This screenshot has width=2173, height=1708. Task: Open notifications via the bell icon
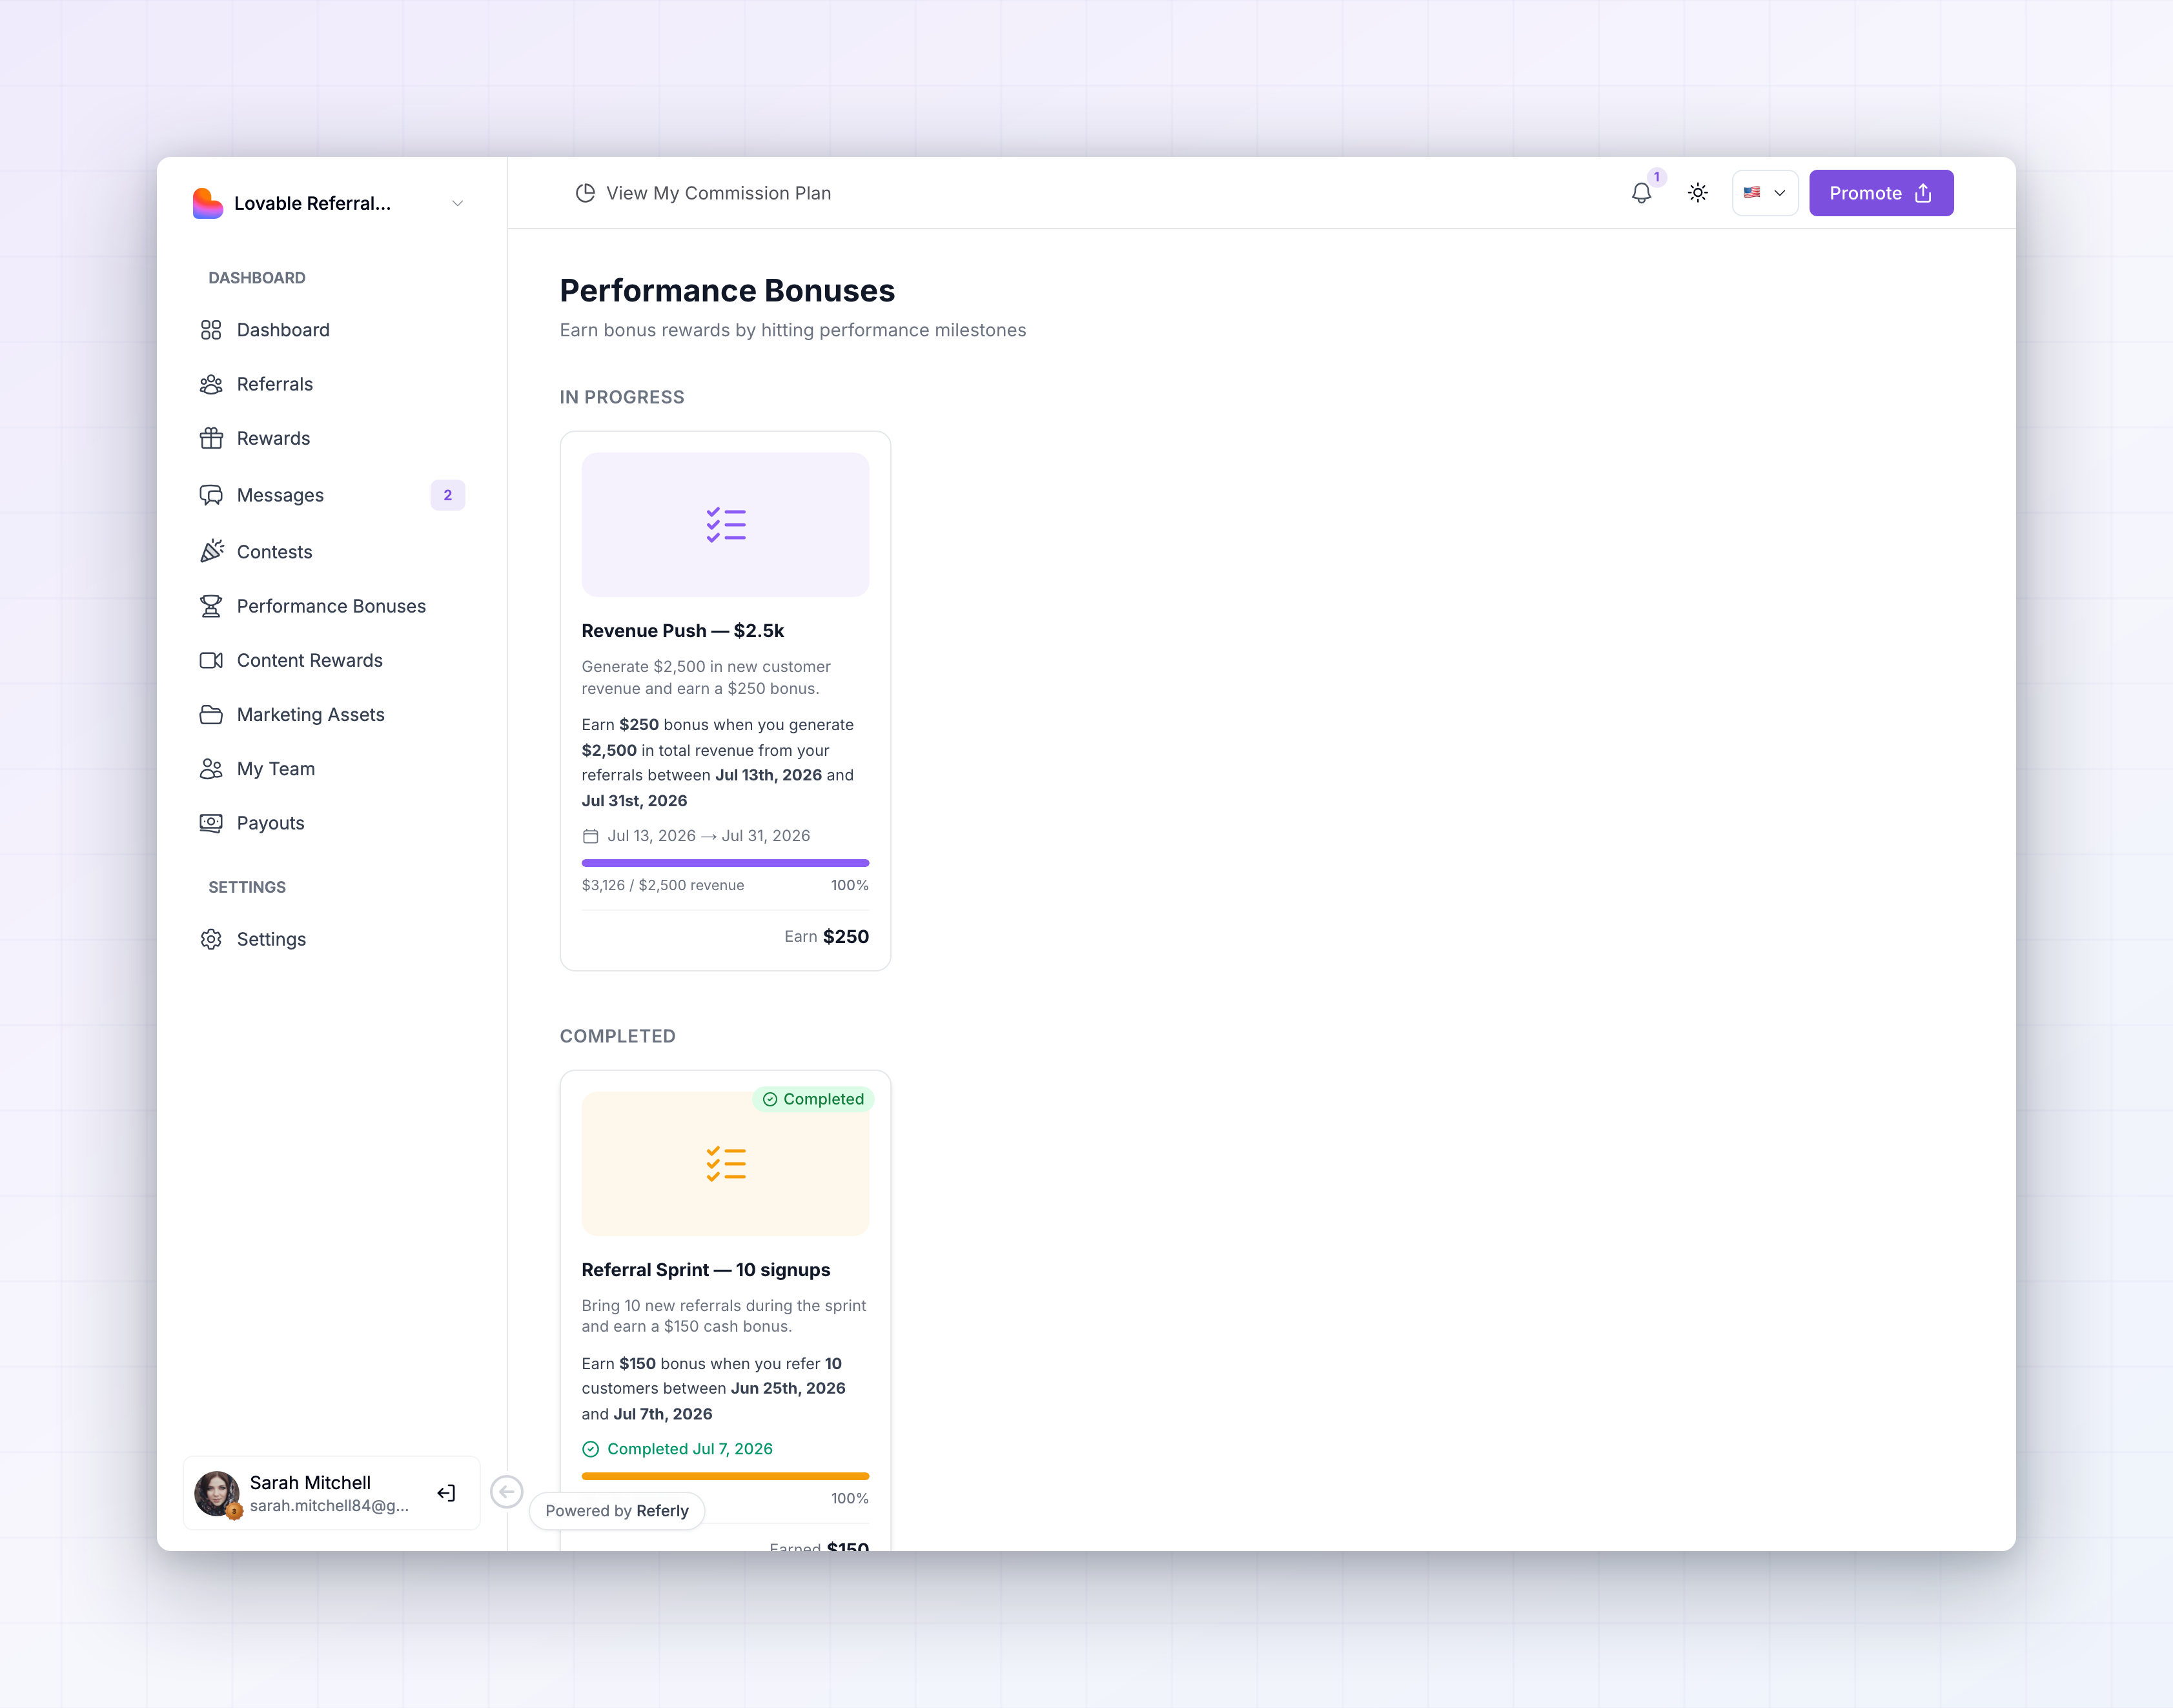pyautogui.click(x=1641, y=193)
